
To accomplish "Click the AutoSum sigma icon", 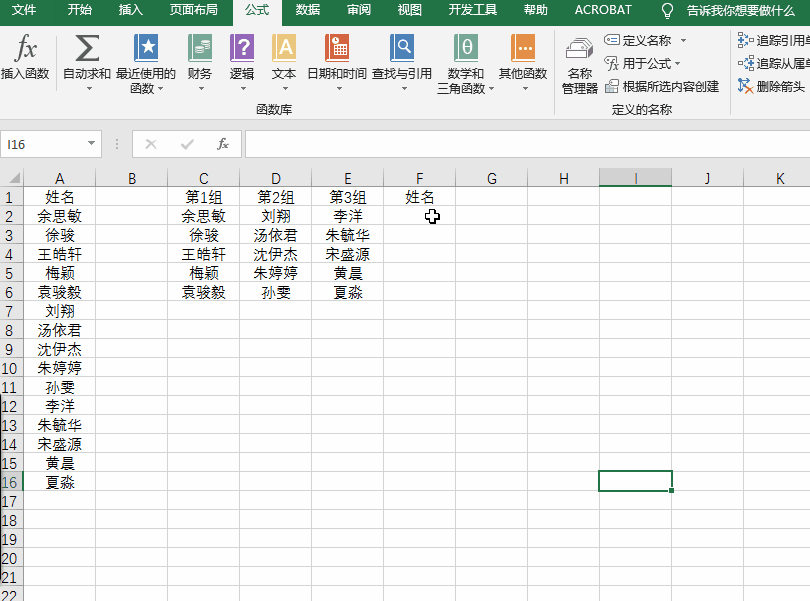I will click(x=87, y=48).
